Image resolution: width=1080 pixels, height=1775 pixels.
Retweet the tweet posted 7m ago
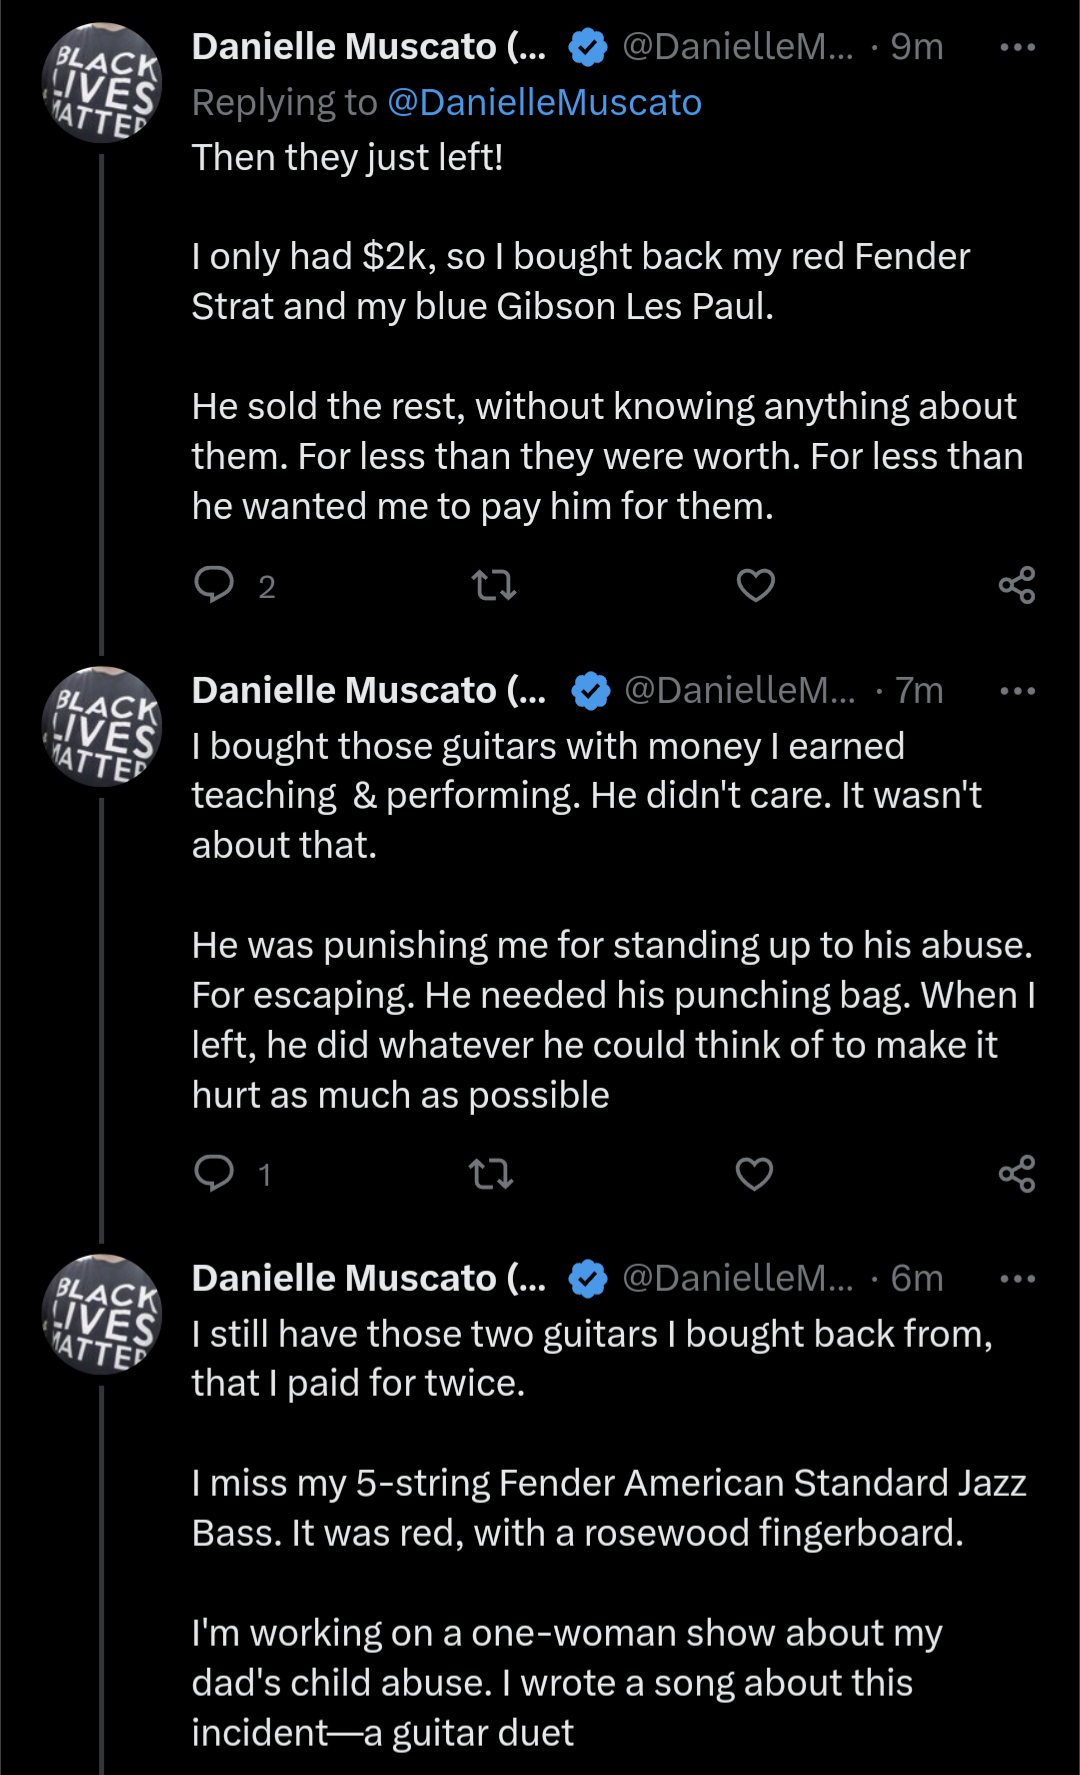coord(491,1173)
